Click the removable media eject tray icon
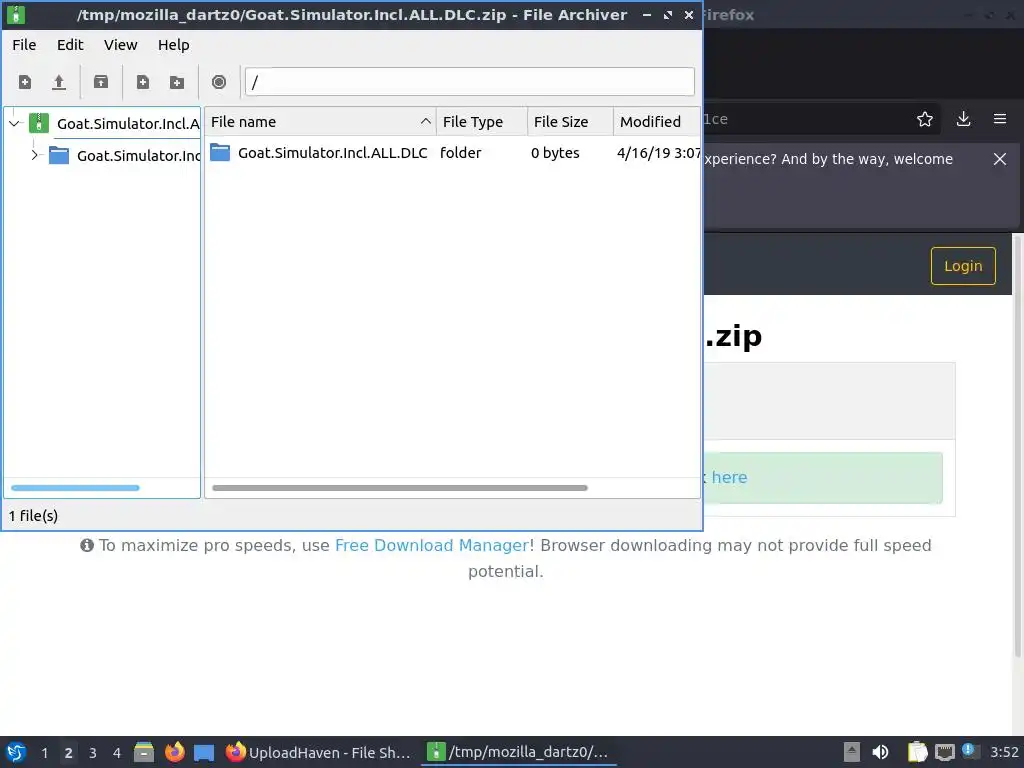Screen dimensions: 1024x768 [x=852, y=752]
